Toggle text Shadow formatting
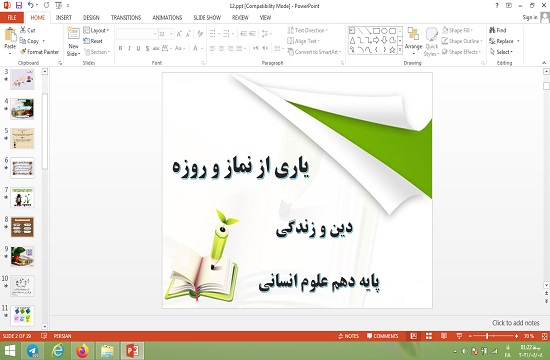The width and height of the screenshot is (550, 360). 147,48
